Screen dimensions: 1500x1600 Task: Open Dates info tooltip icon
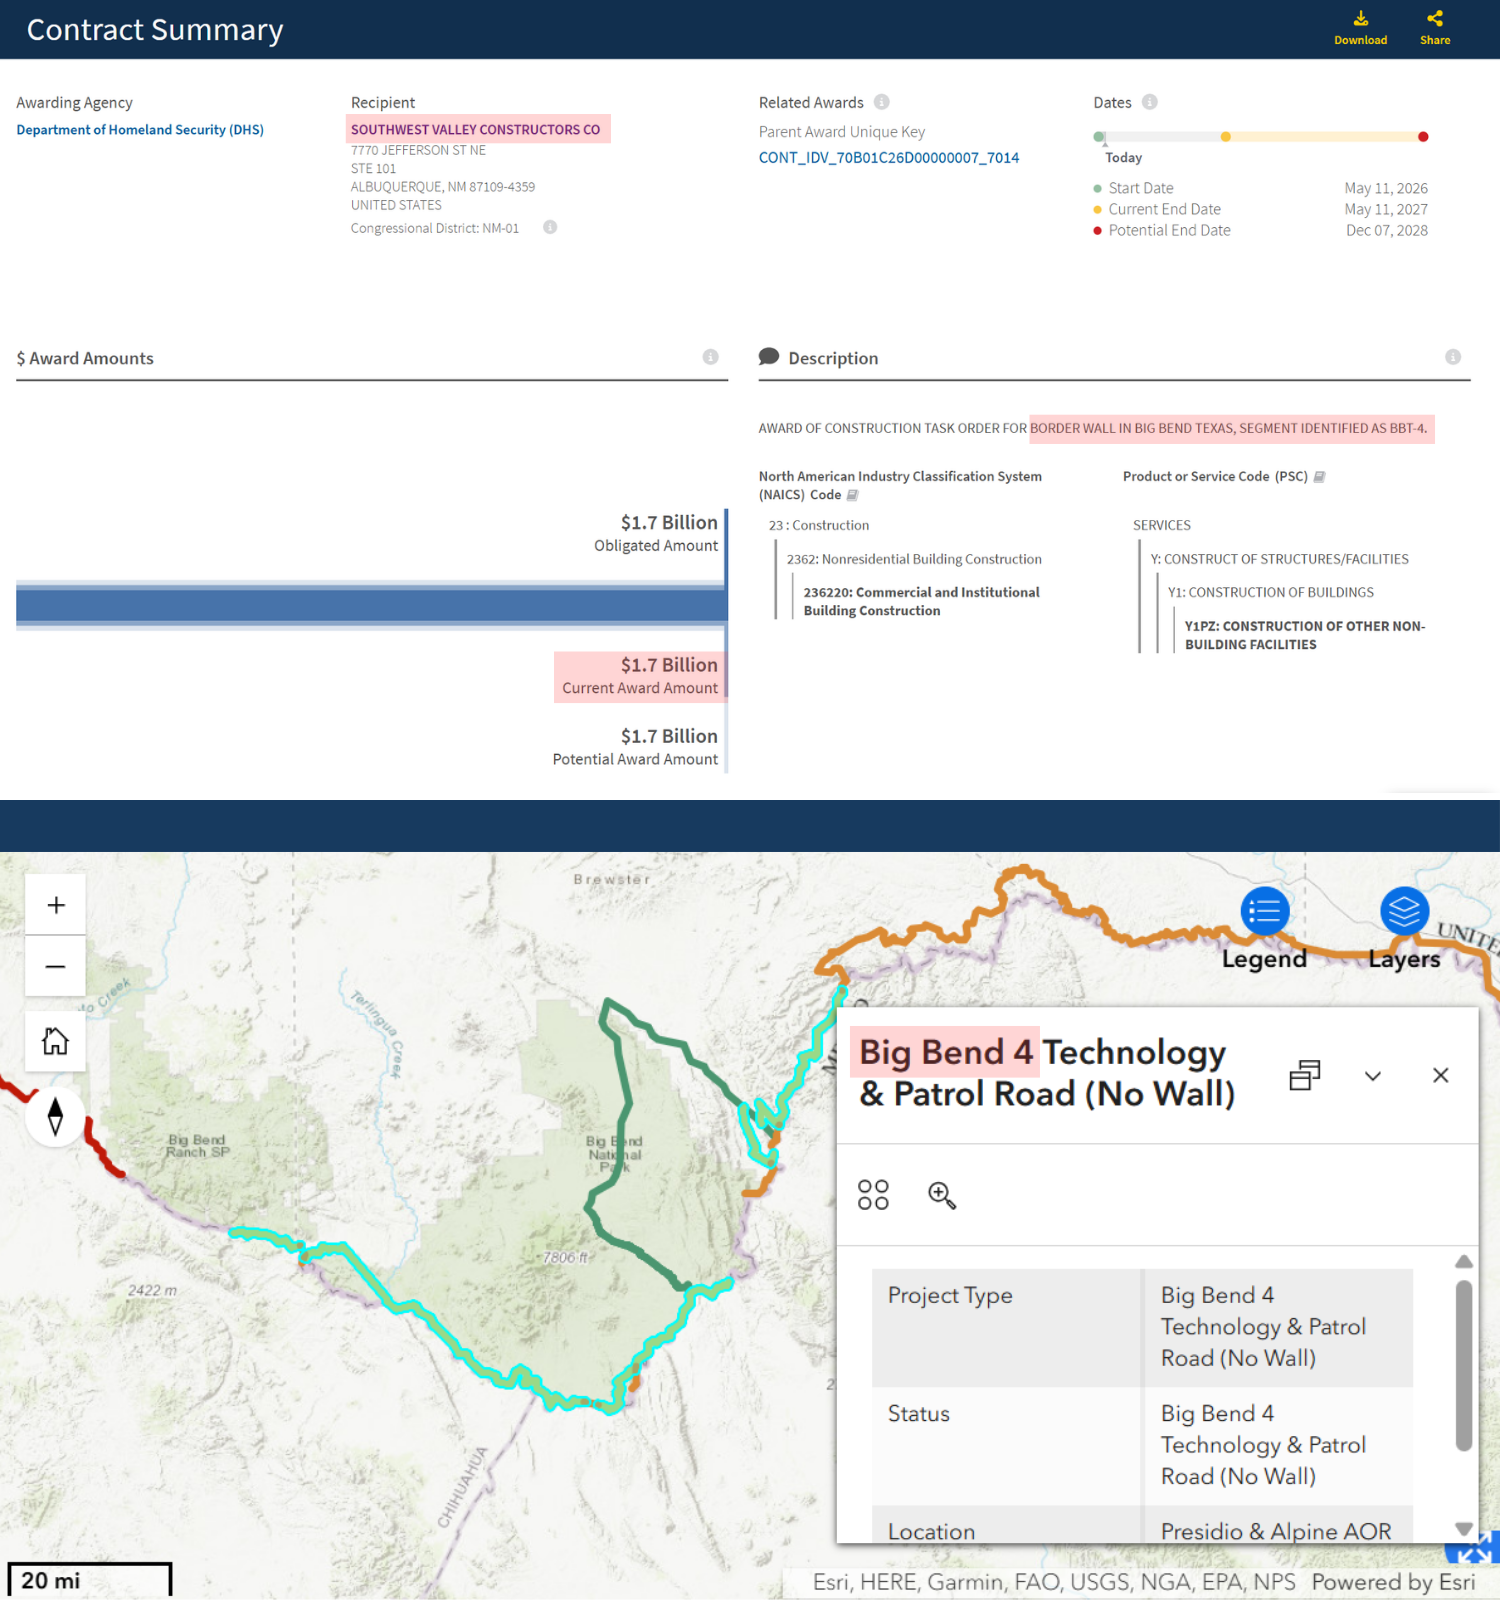coord(1150,102)
